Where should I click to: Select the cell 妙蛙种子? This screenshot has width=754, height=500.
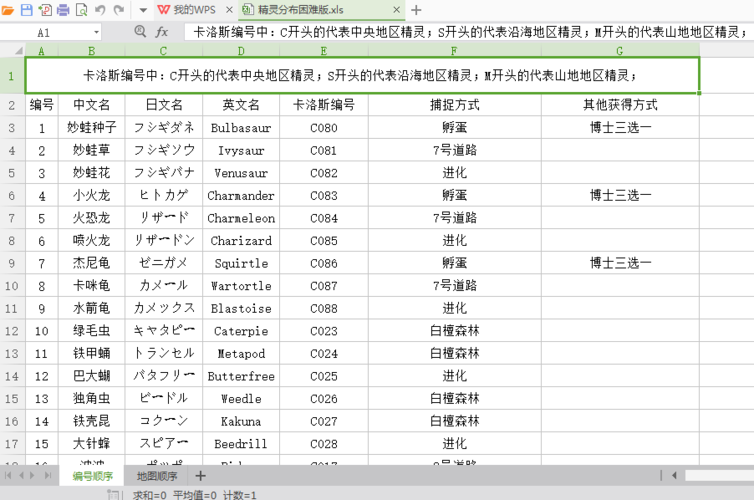click(x=91, y=128)
